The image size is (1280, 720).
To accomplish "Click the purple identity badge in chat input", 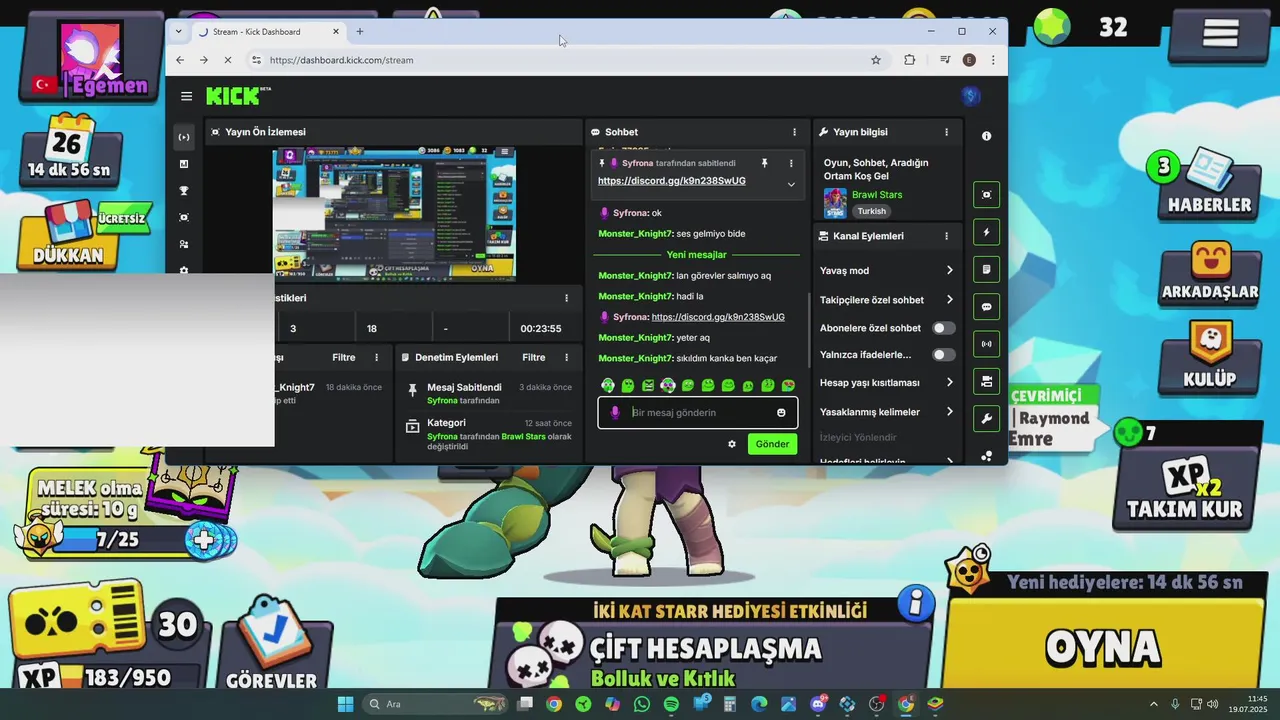I will click(x=615, y=412).
